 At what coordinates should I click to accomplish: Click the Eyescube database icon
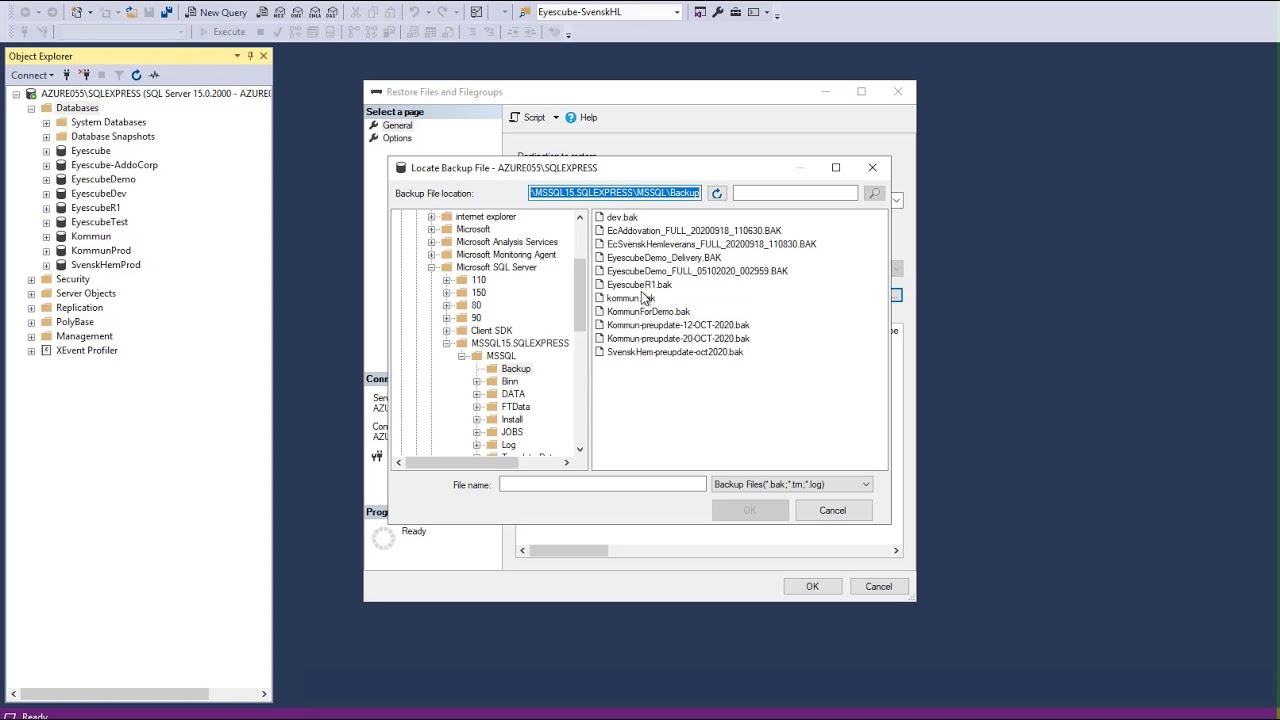click(61, 151)
